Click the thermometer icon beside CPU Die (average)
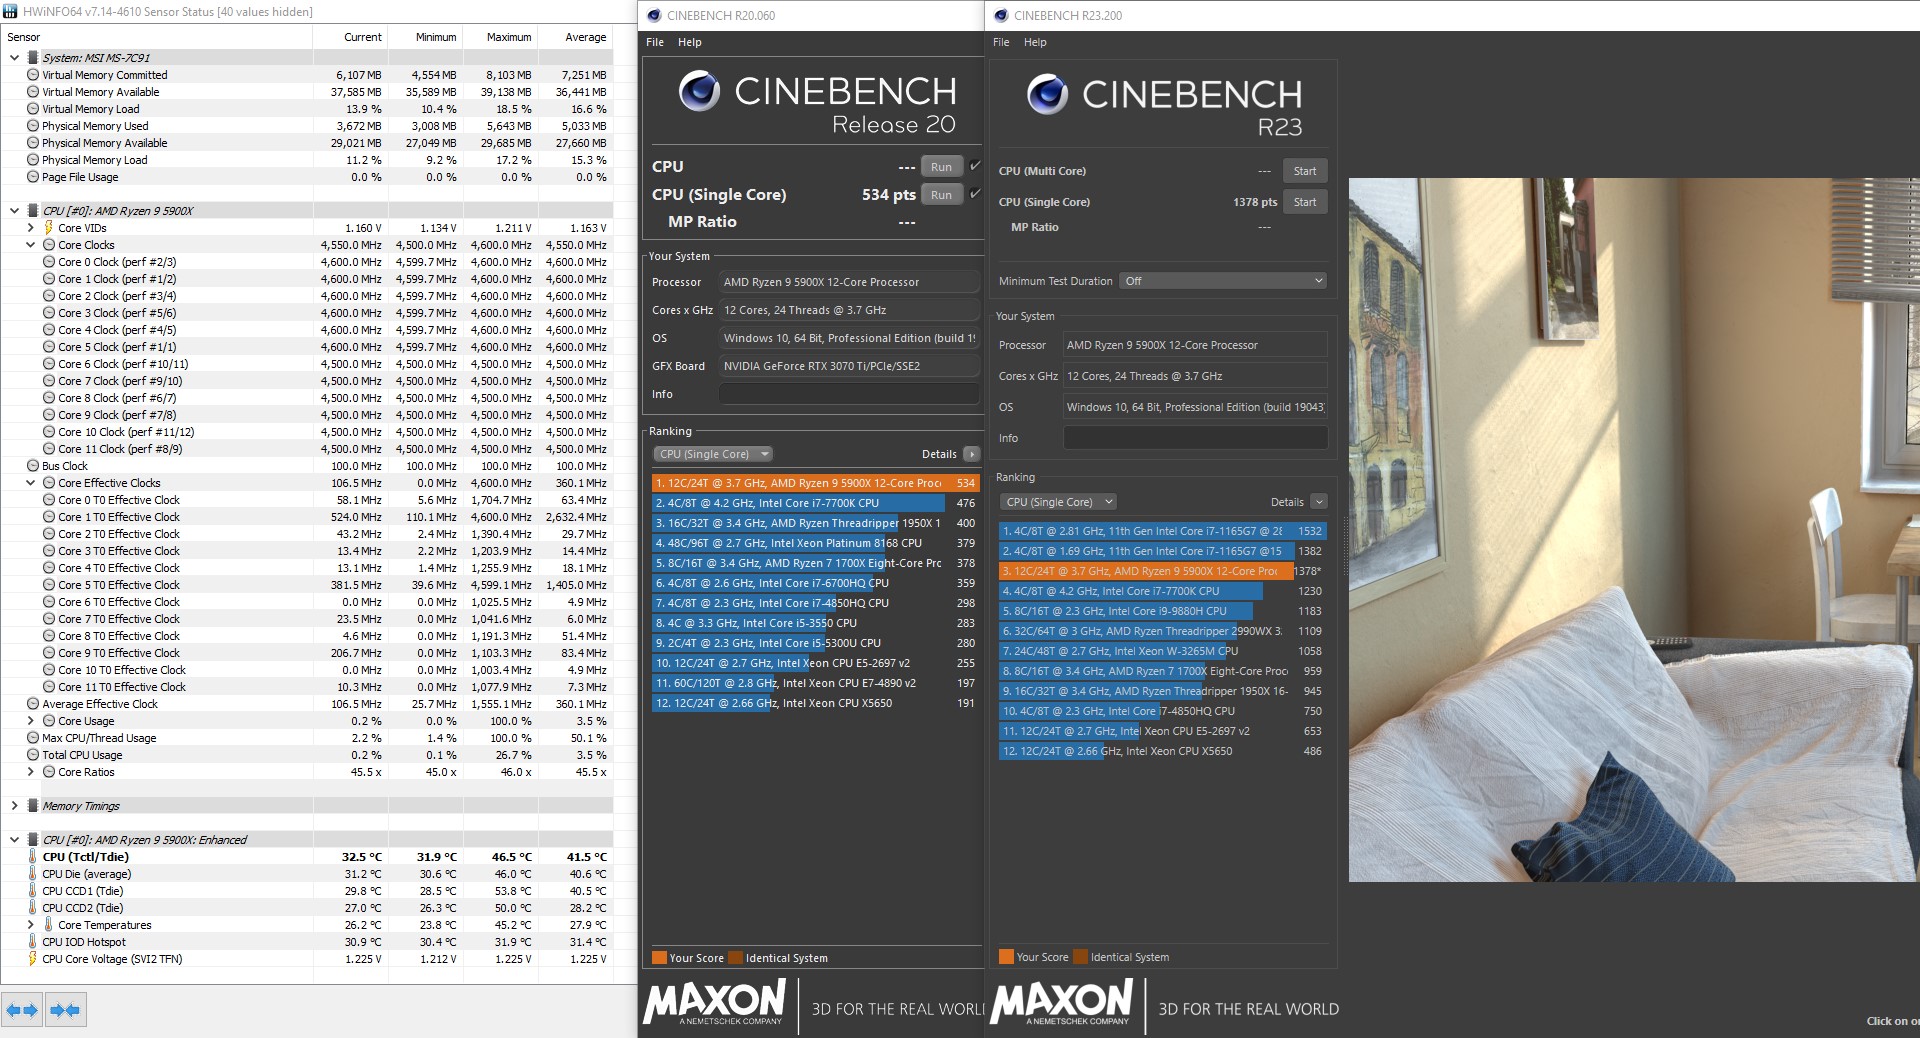This screenshot has width=1920, height=1038. tap(33, 874)
